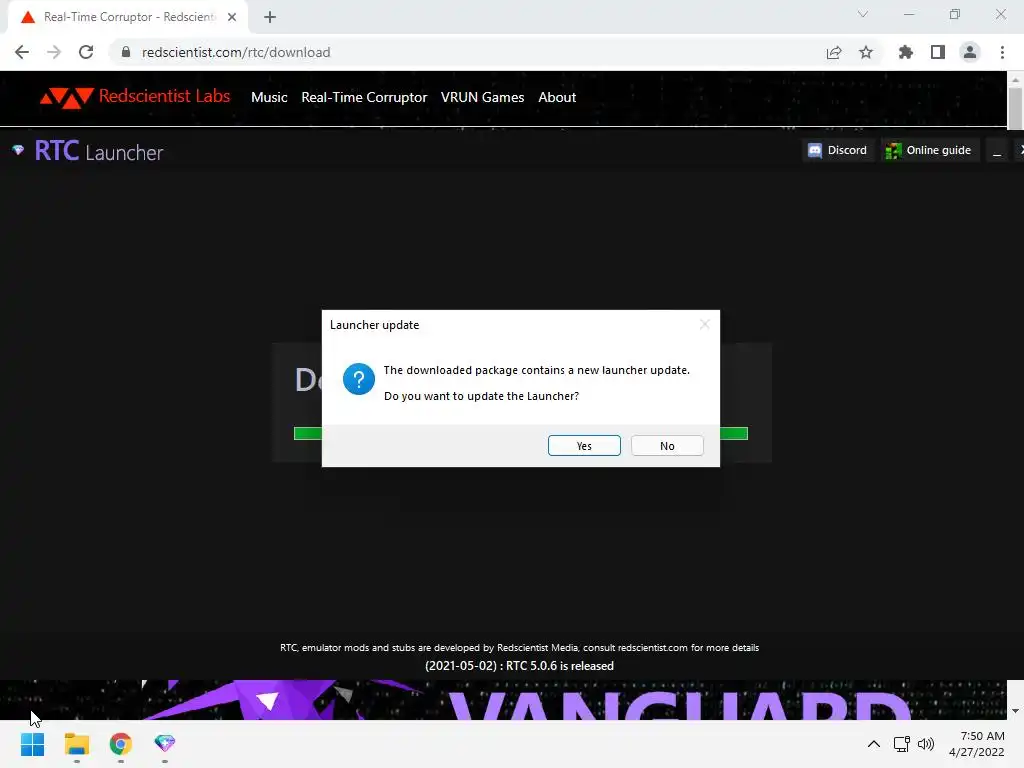This screenshot has width=1024, height=768.
Task: Go back in browser history
Action: [x=22, y=52]
